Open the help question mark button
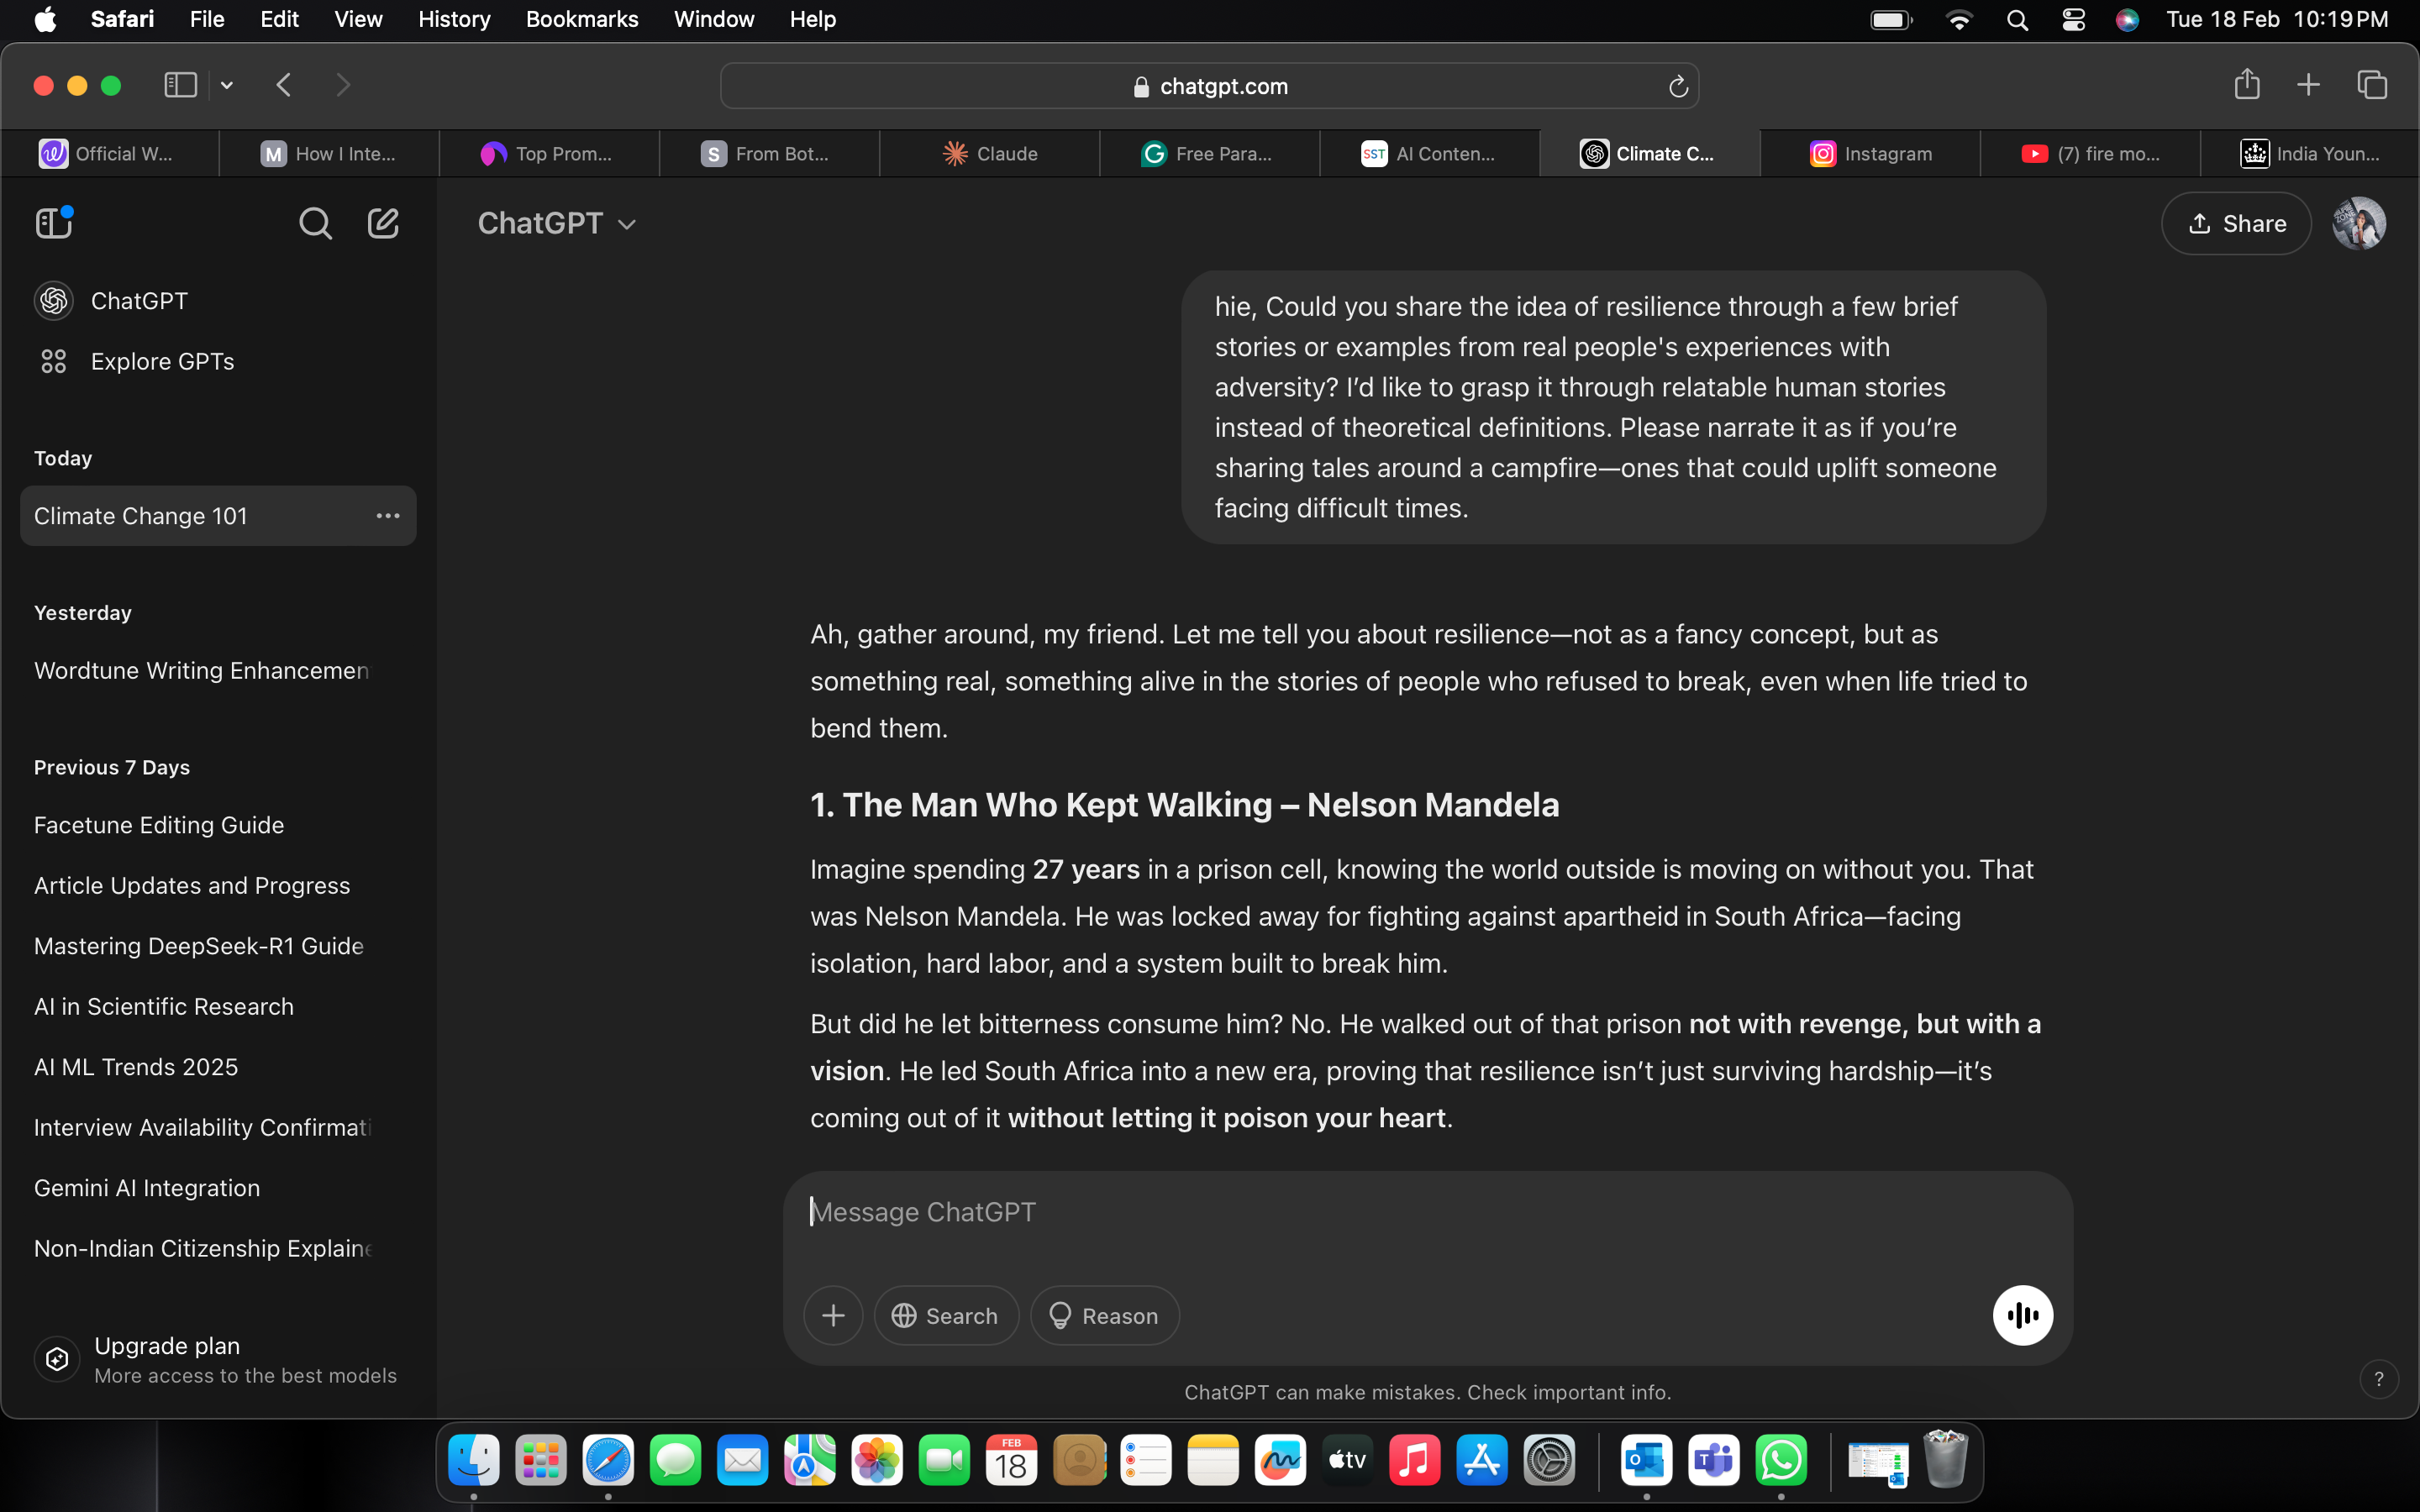Screen dimensions: 2420x1512 click(2379, 1379)
